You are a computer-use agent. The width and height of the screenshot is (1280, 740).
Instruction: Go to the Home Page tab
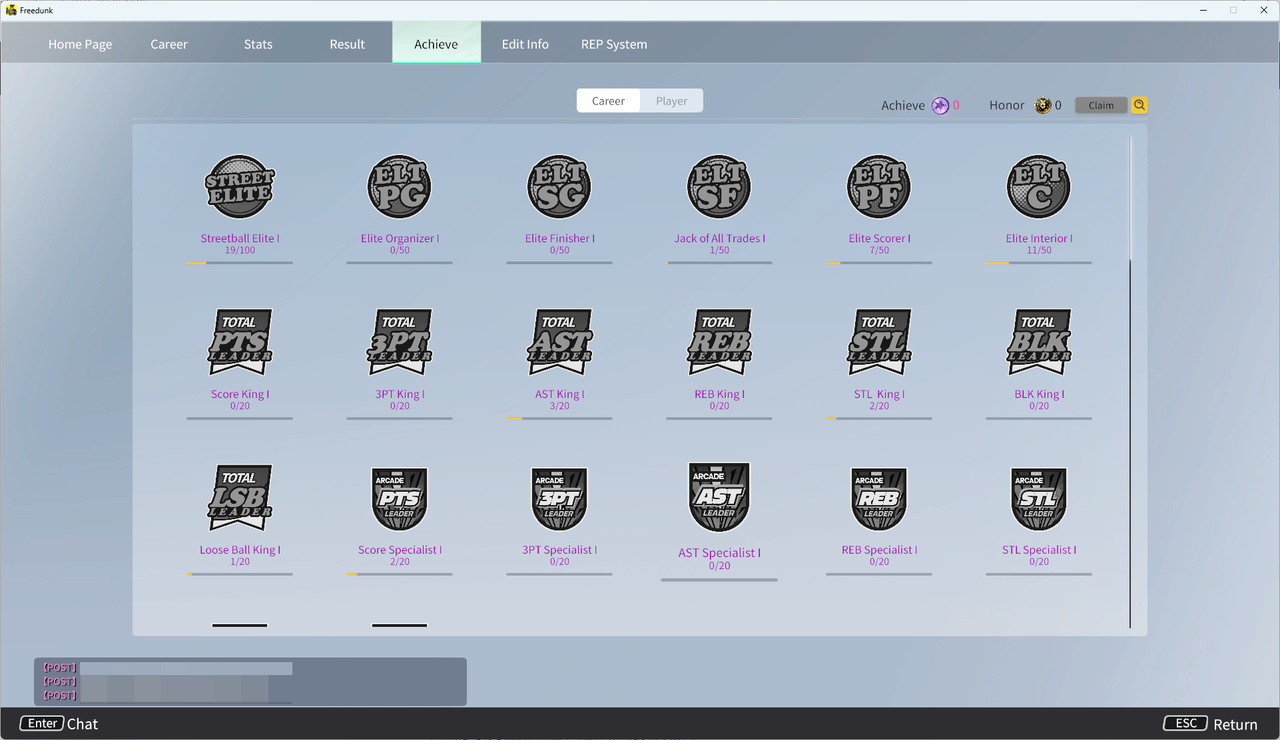point(80,44)
